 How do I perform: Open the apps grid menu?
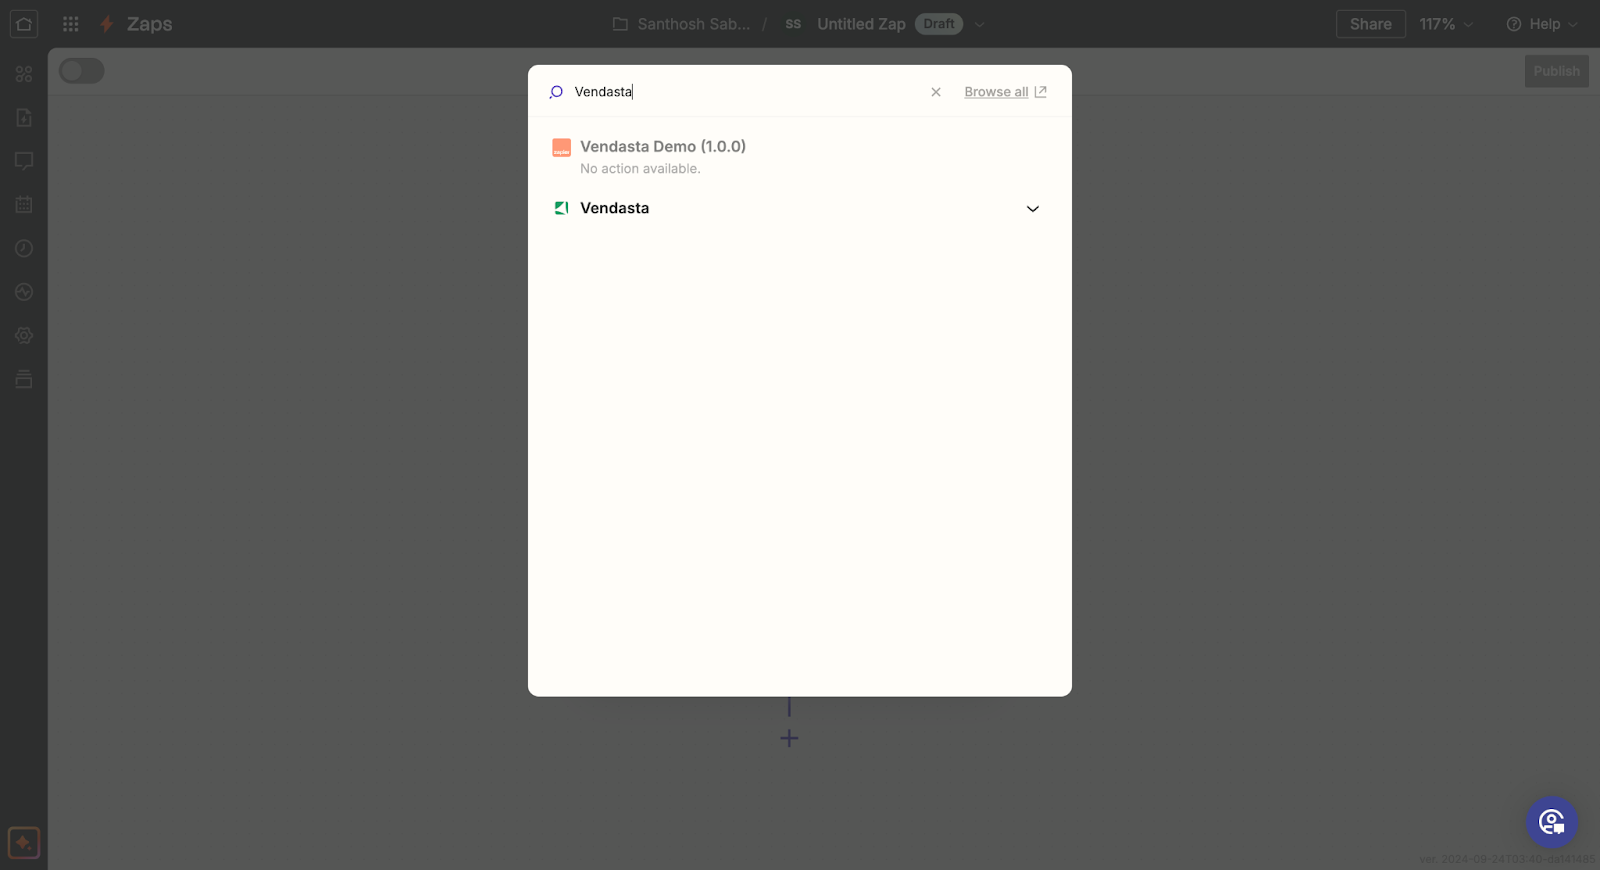pyautogui.click(x=71, y=24)
